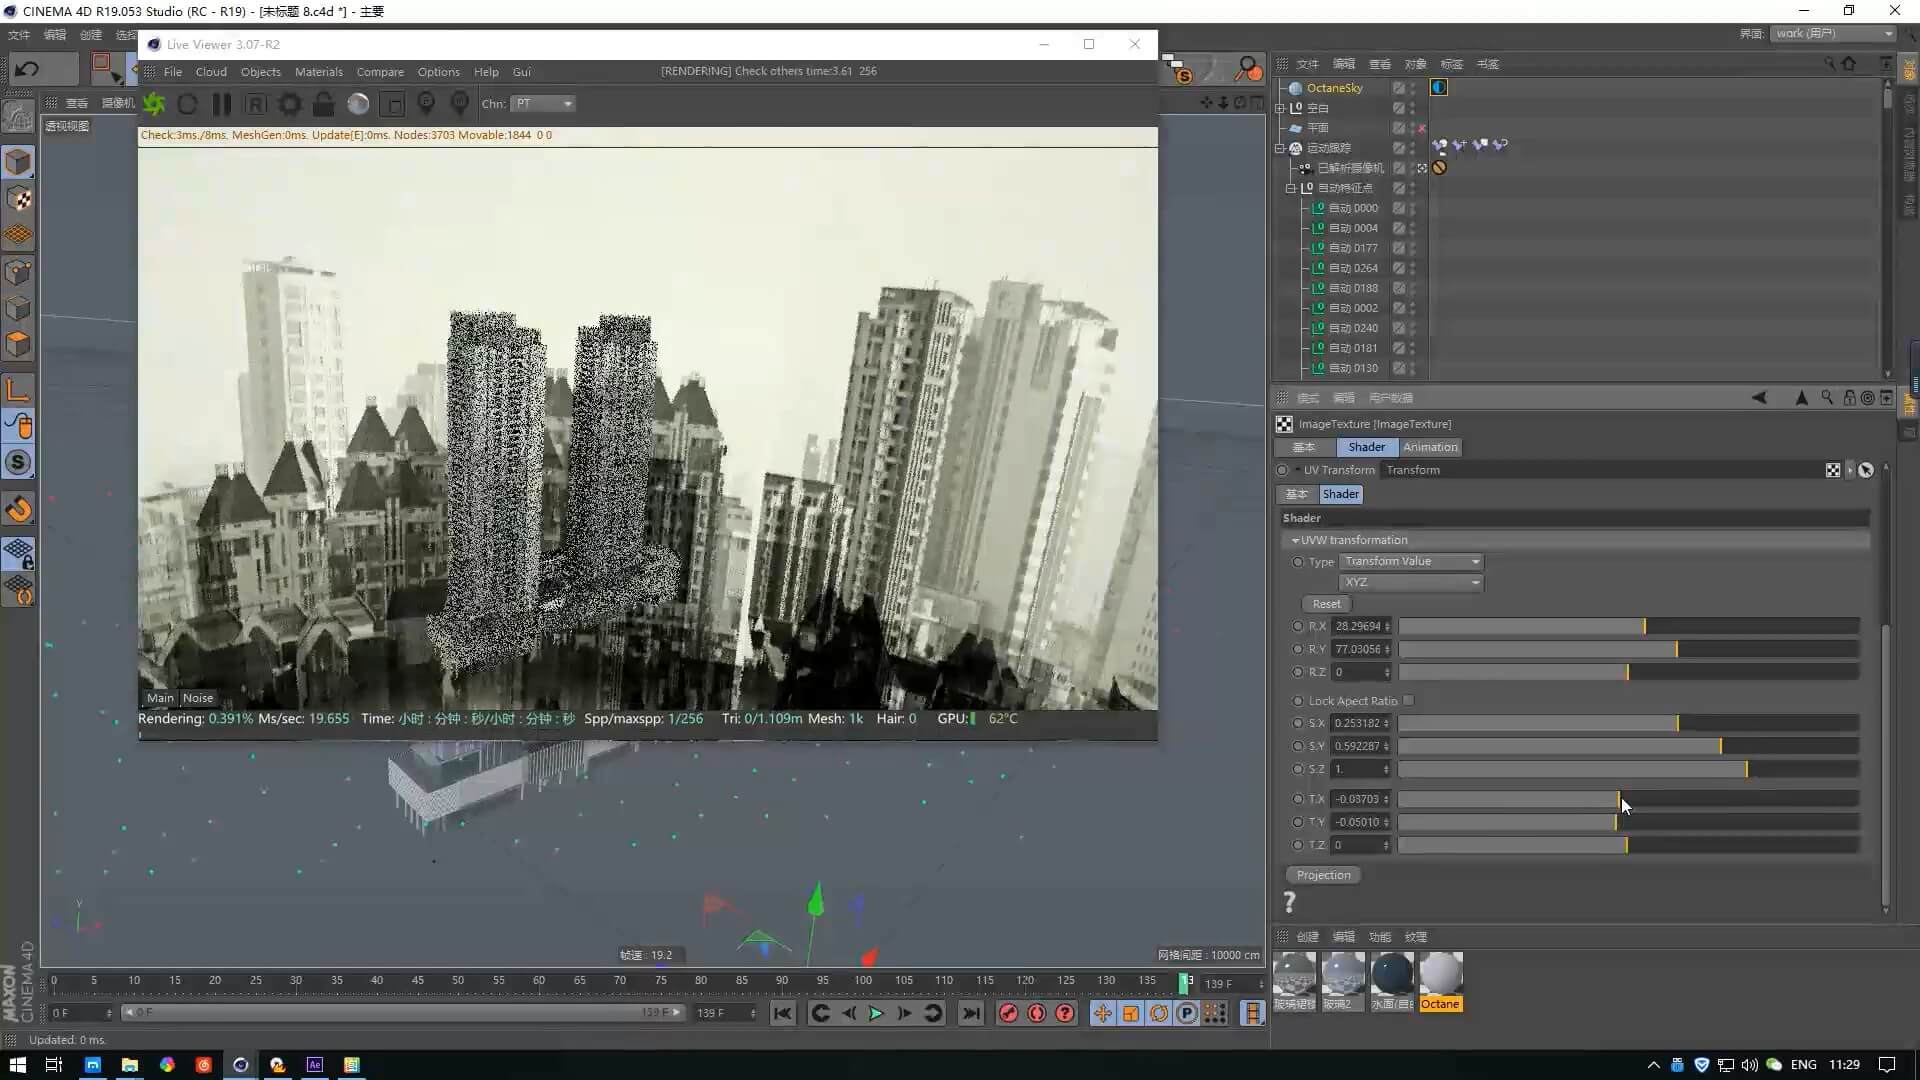Open Octane settings gear icon
Image resolution: width=1920 pixels, height=1080 pixels.
click(x=290, y=104)
